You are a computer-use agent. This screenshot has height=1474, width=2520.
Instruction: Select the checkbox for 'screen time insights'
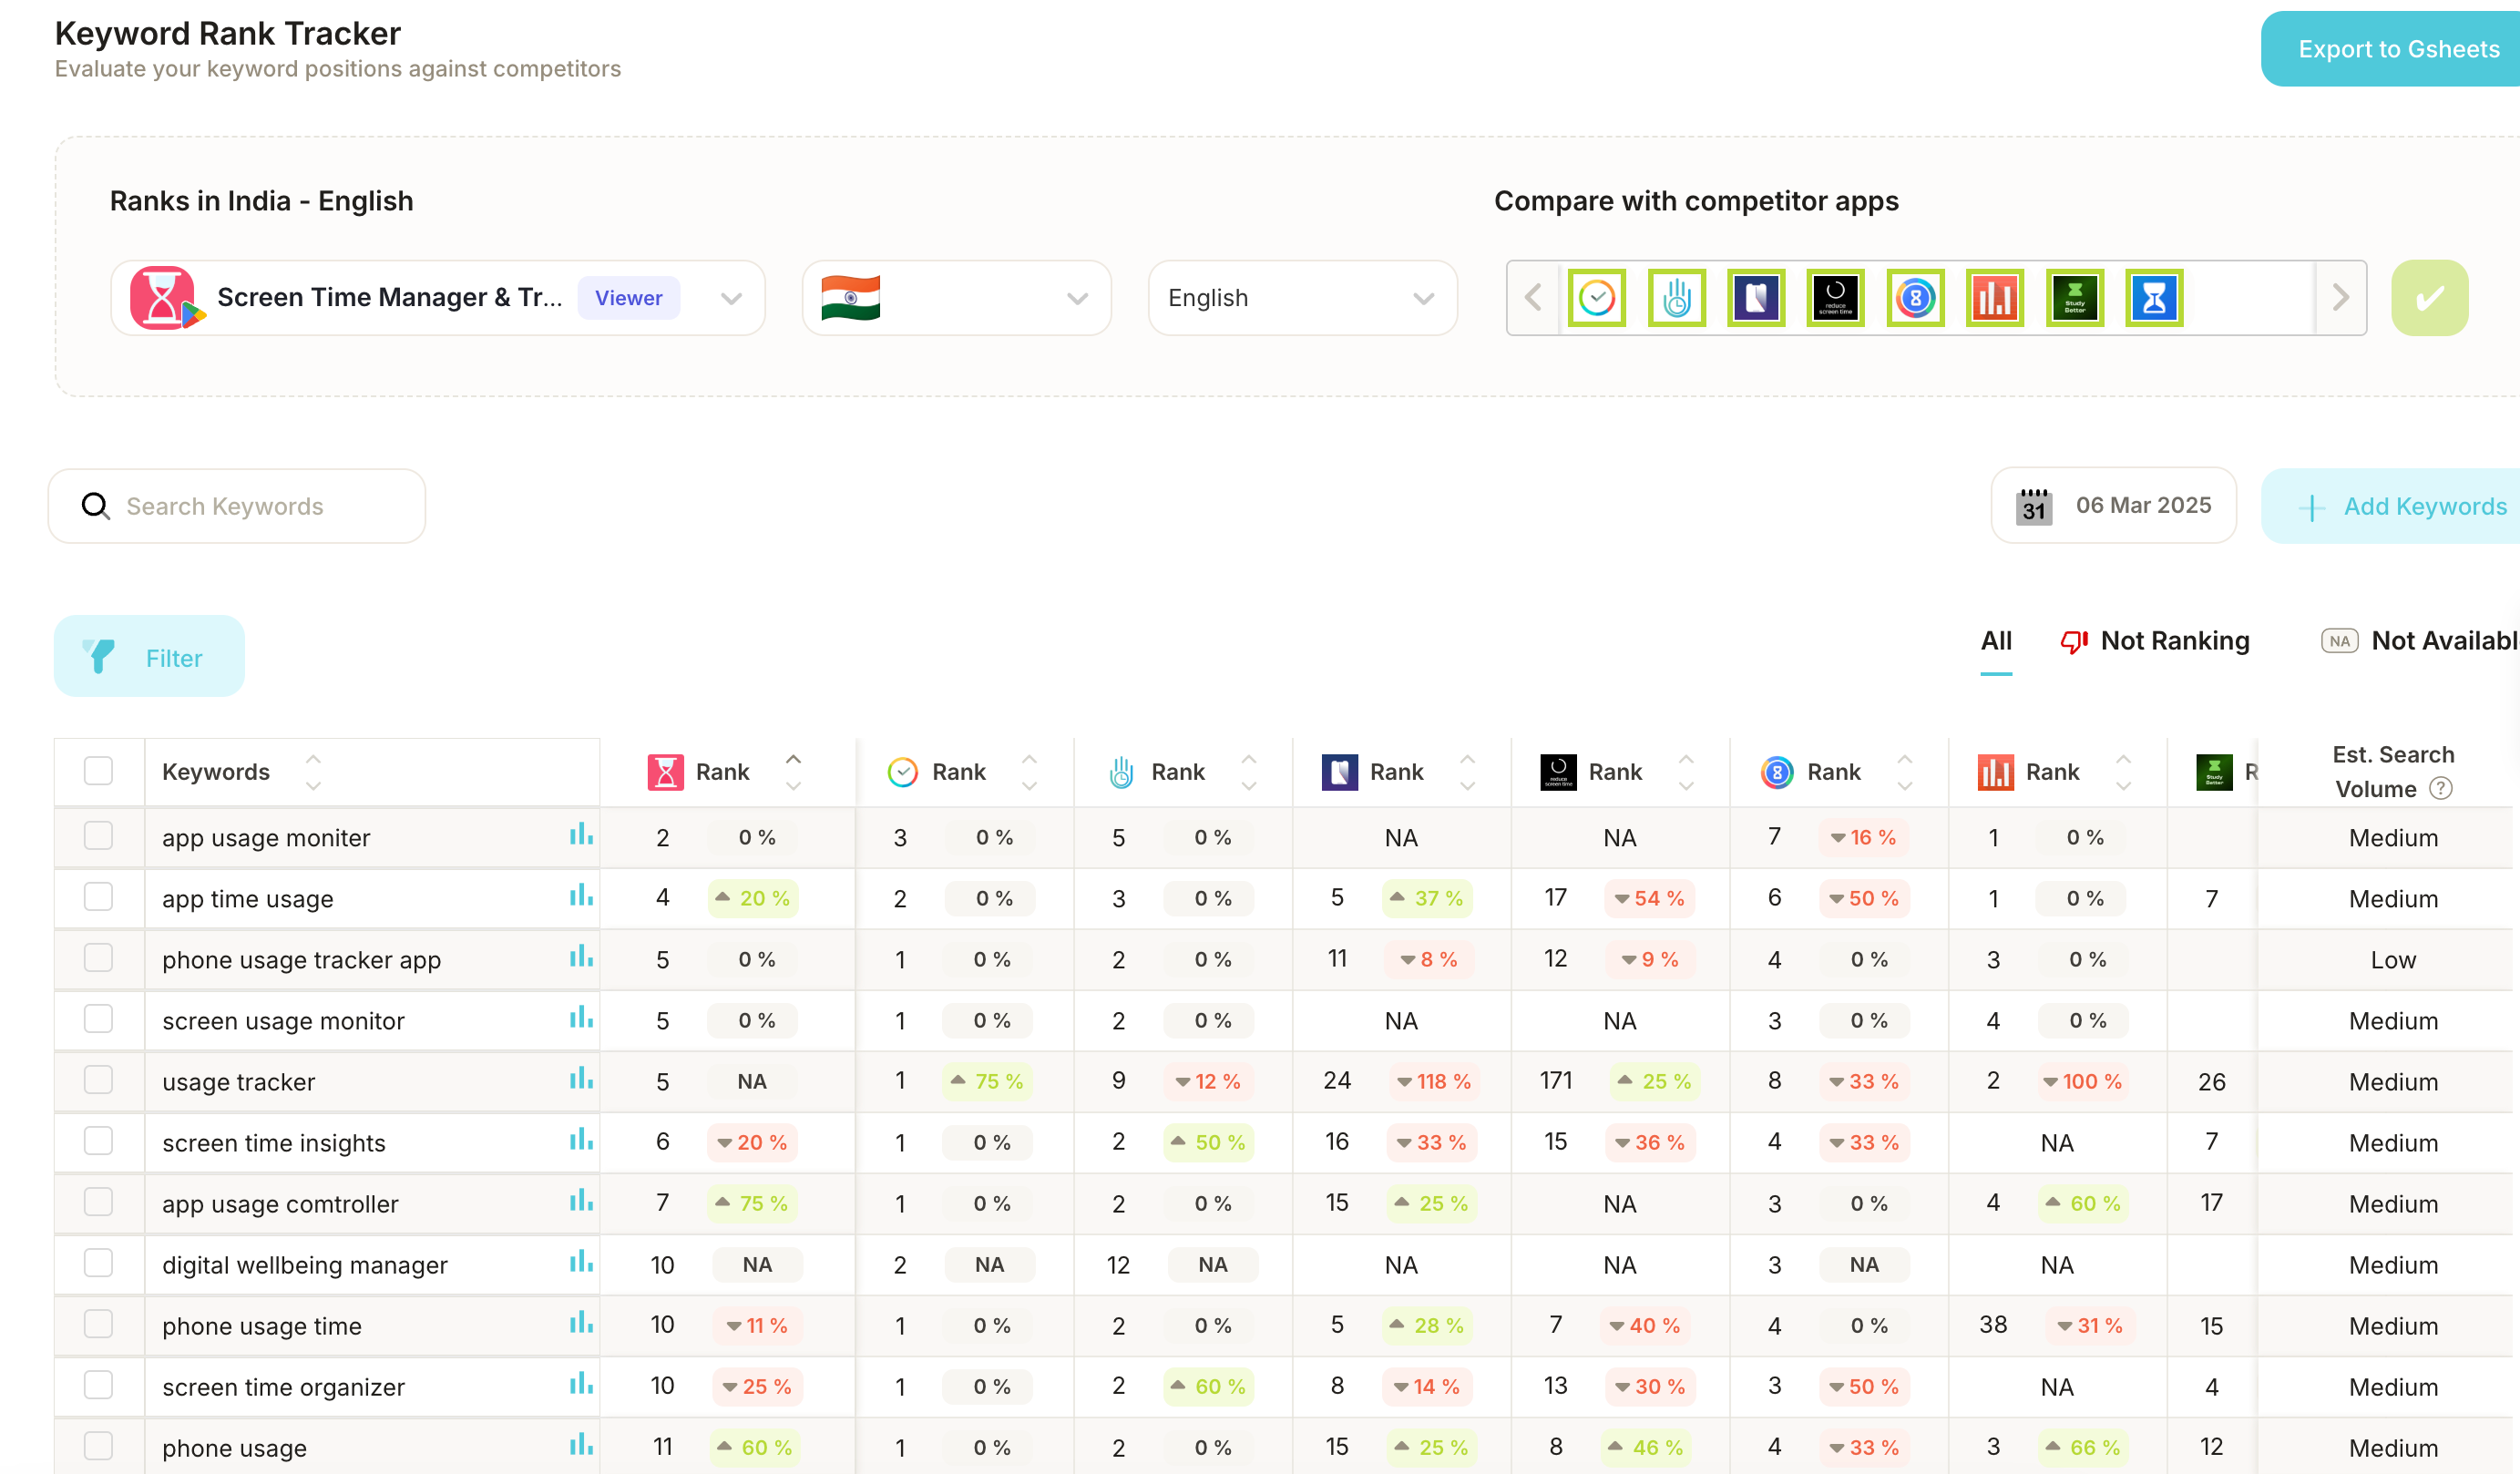pos(98,1141)
